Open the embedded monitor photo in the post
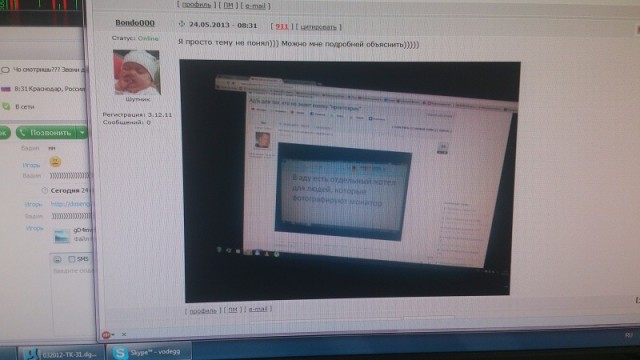 tap(349, 180)
